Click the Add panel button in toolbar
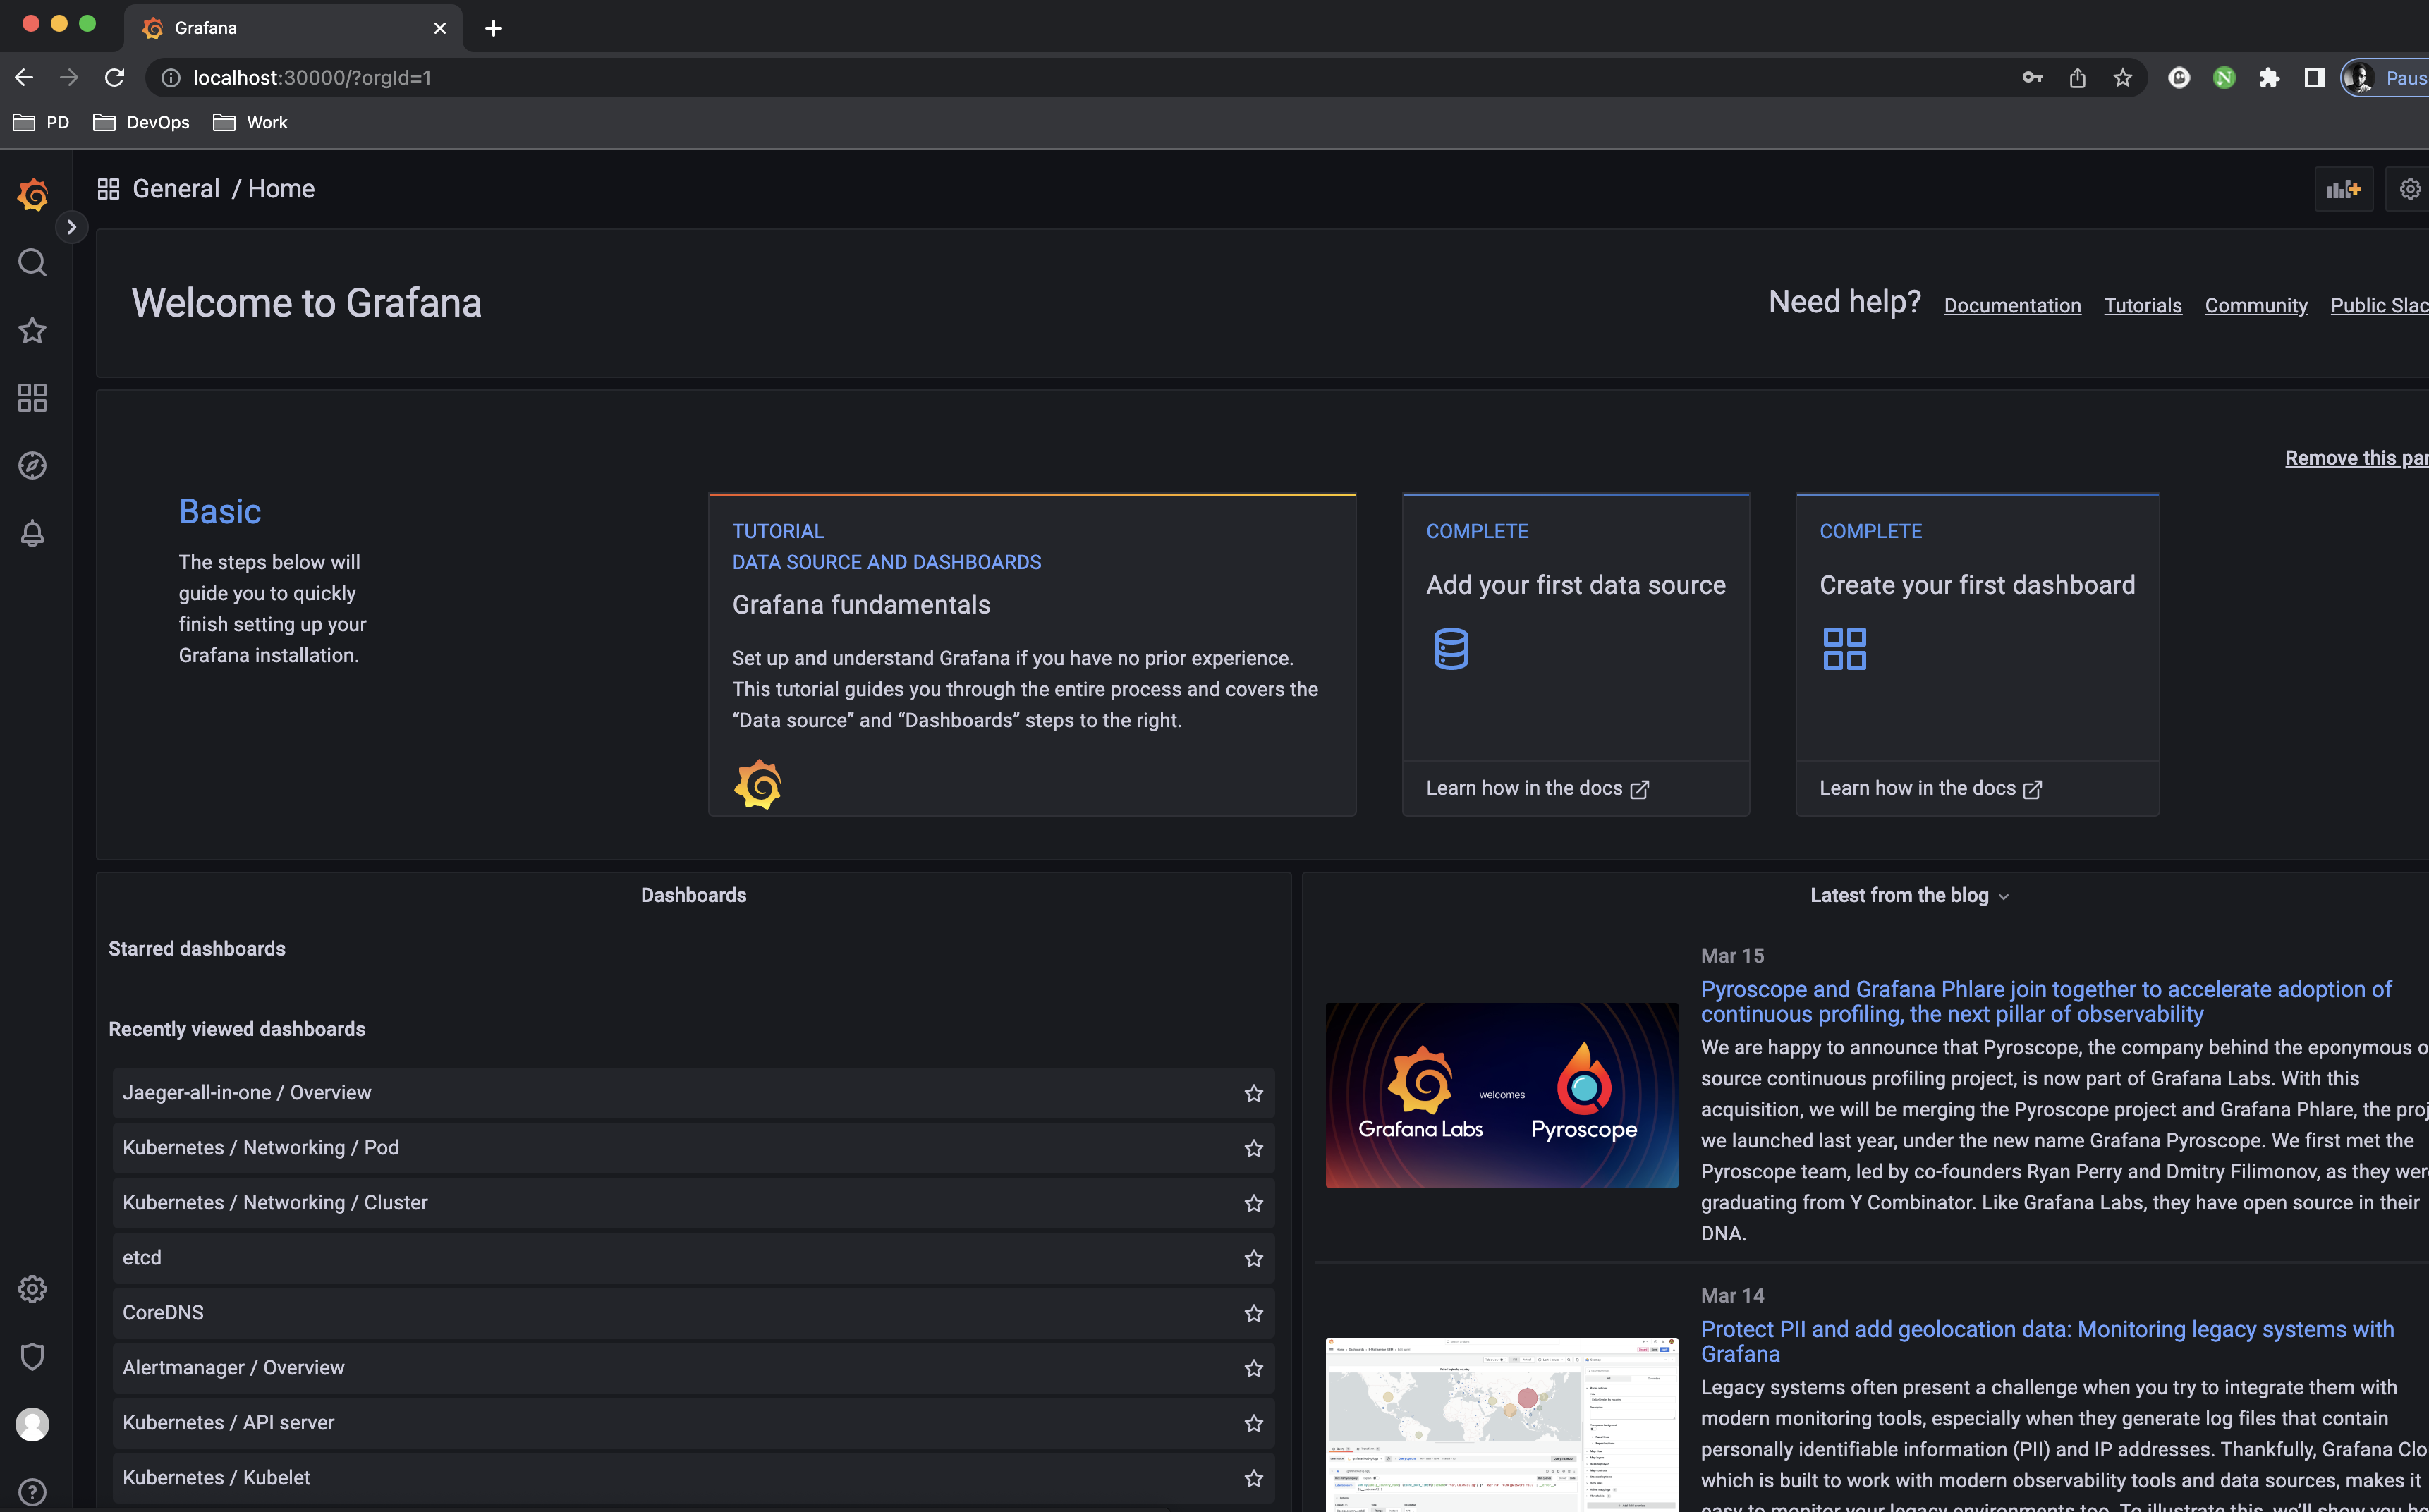Viewport: 2429px width, 1512px height. (2343, 189)
